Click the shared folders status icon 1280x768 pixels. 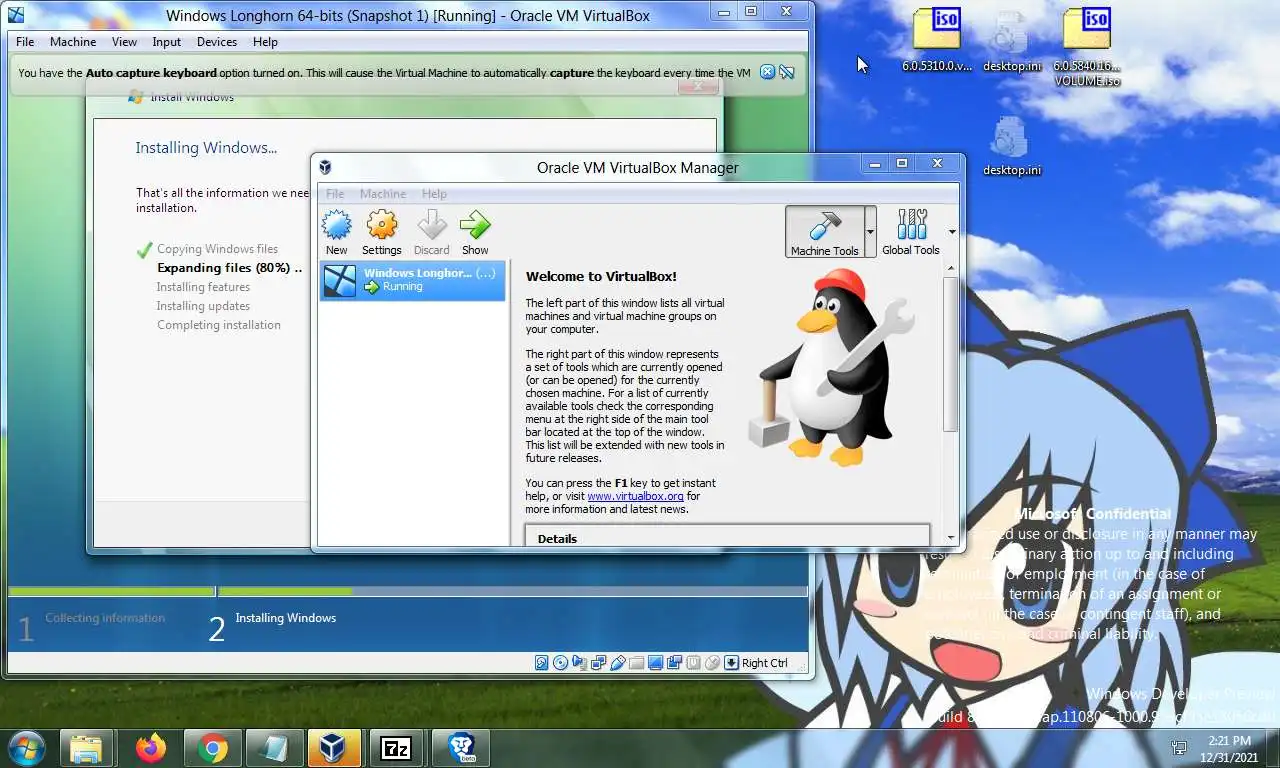point(636,662)
